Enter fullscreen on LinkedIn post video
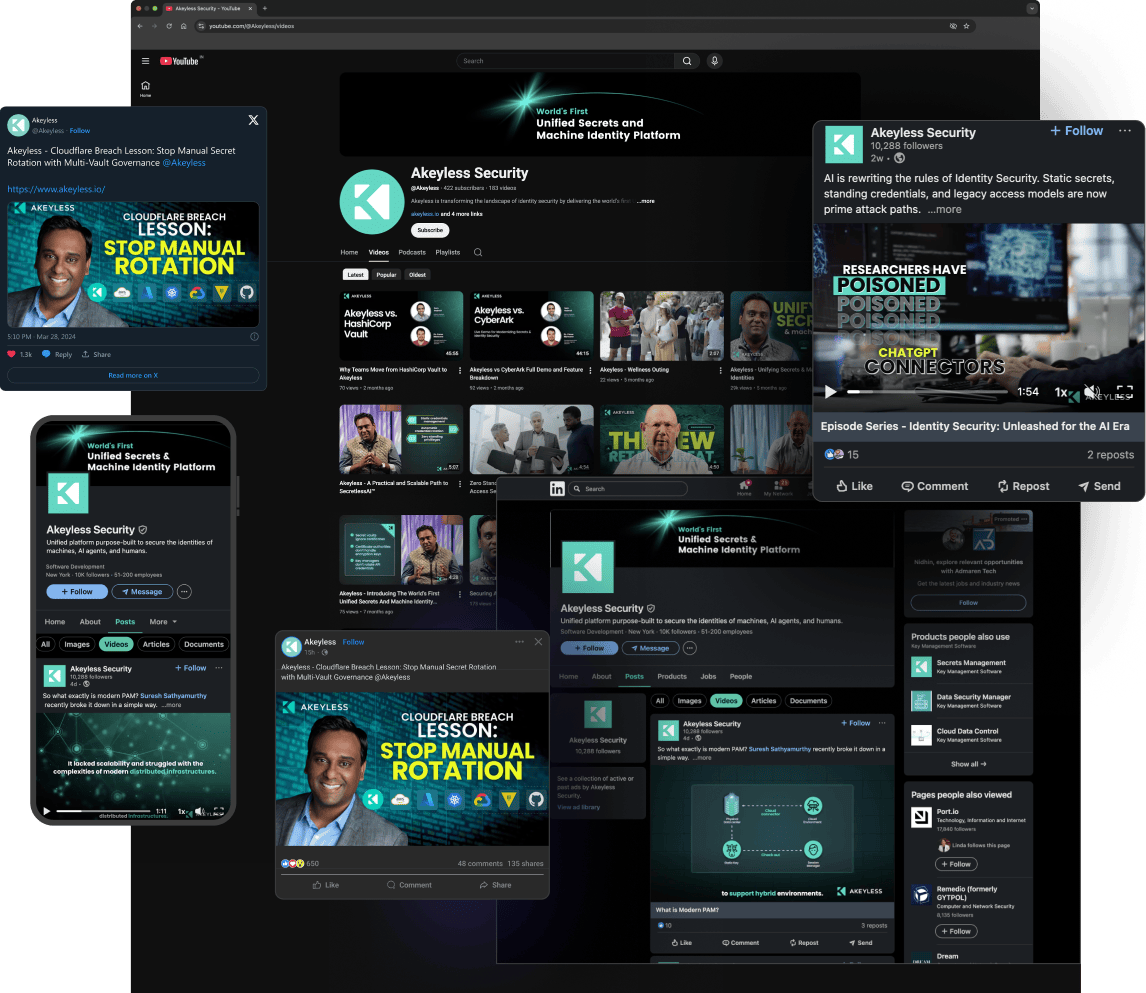Image resolution: width=1146 pixels, height=993 pixels. click(x=1125, y=392)
